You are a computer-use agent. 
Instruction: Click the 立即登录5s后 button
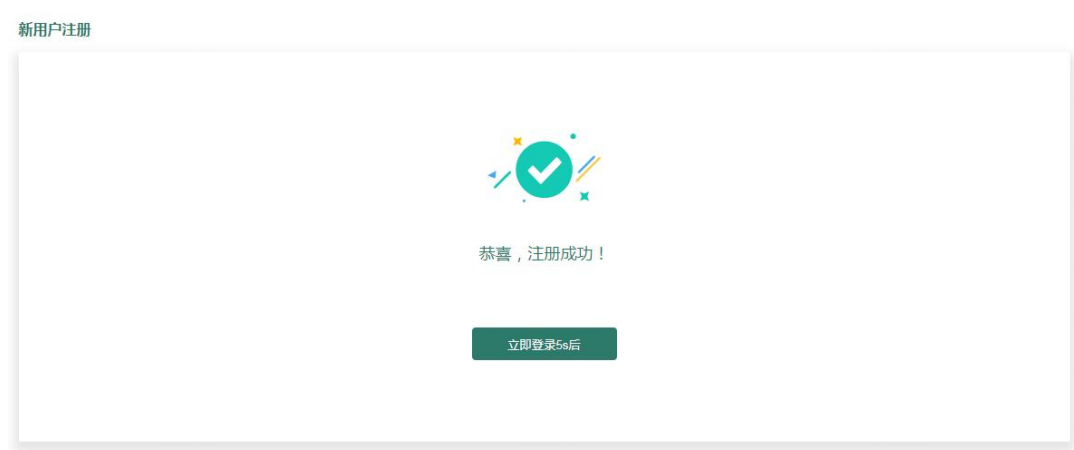544,344
